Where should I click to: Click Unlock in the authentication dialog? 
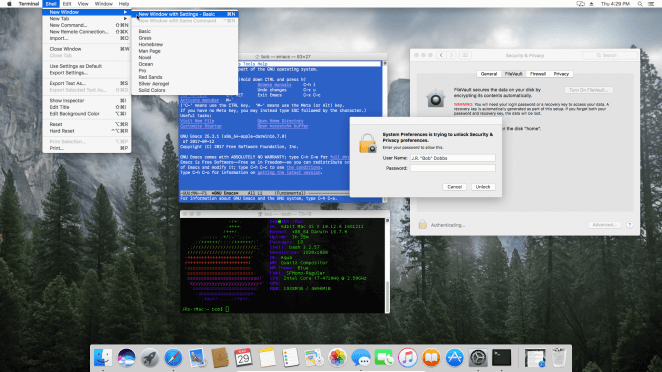(x=483, y=187)
